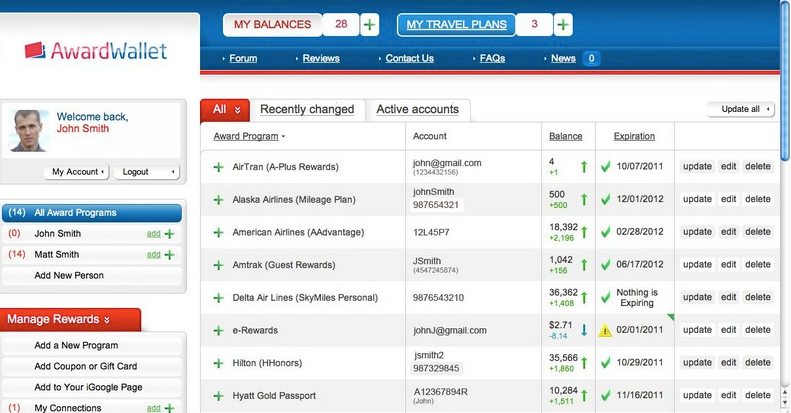This screenshot has height=413, width=791.
Task: Switch to the Active accounts tab
Action: tap(417, 110)
